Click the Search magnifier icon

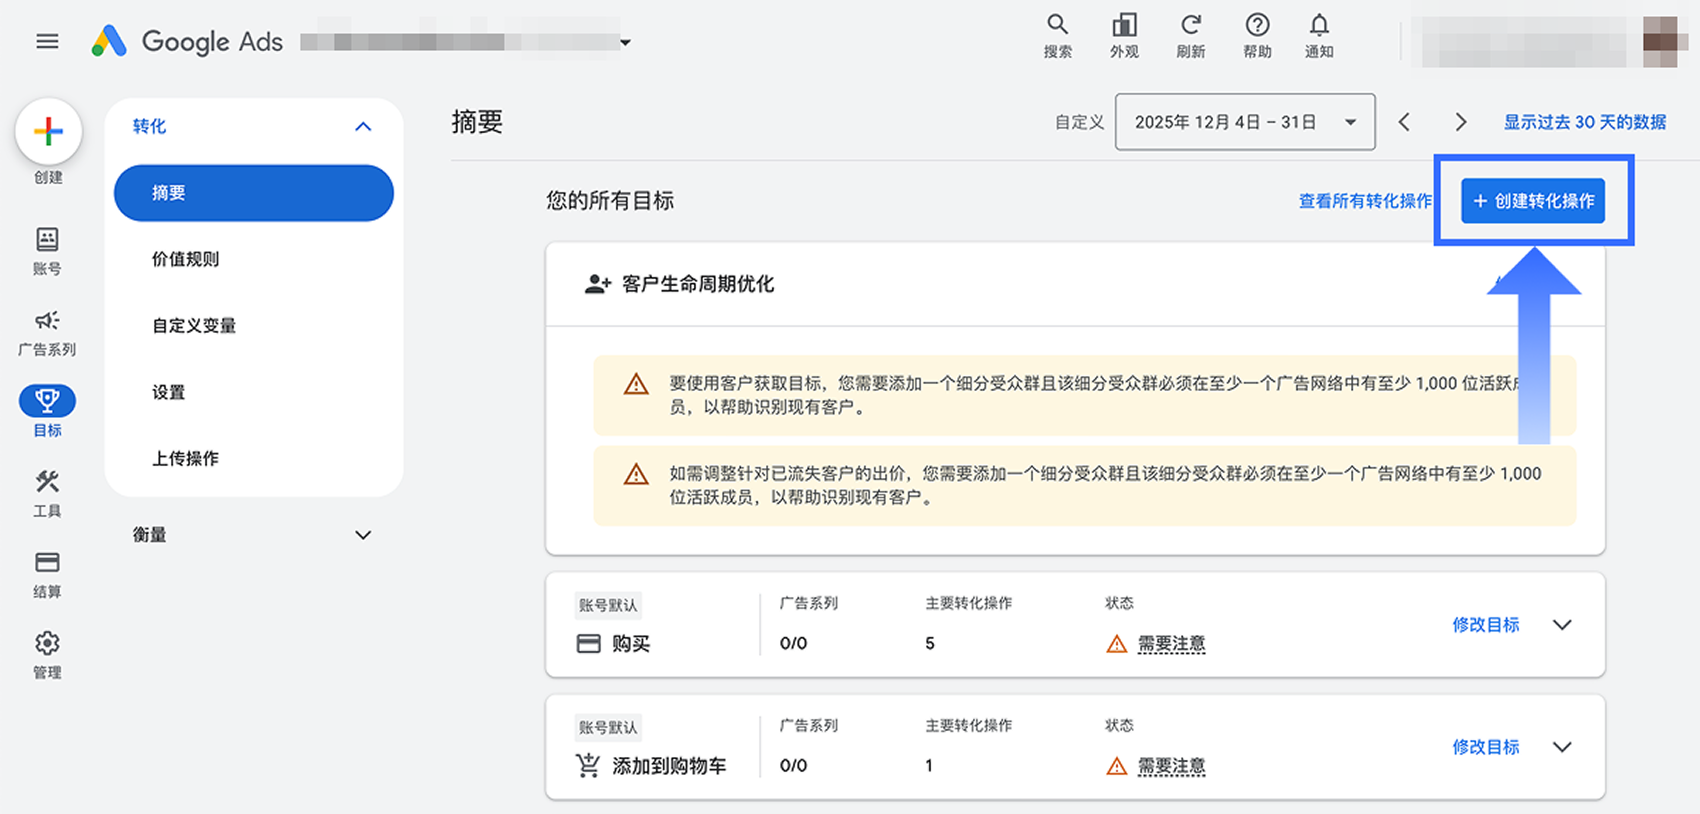tap(1057, 26)
